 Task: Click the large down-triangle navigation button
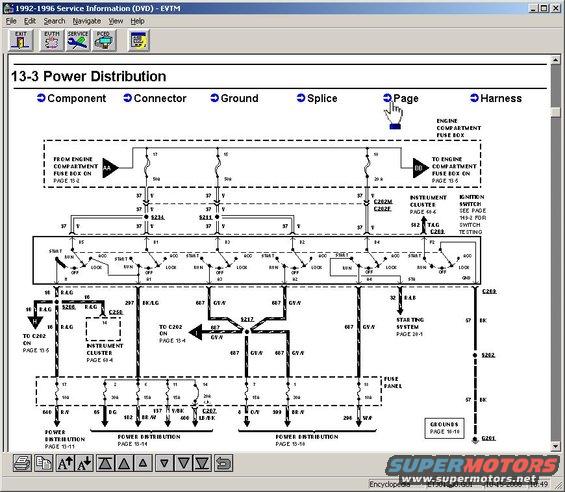click(183, 463)
